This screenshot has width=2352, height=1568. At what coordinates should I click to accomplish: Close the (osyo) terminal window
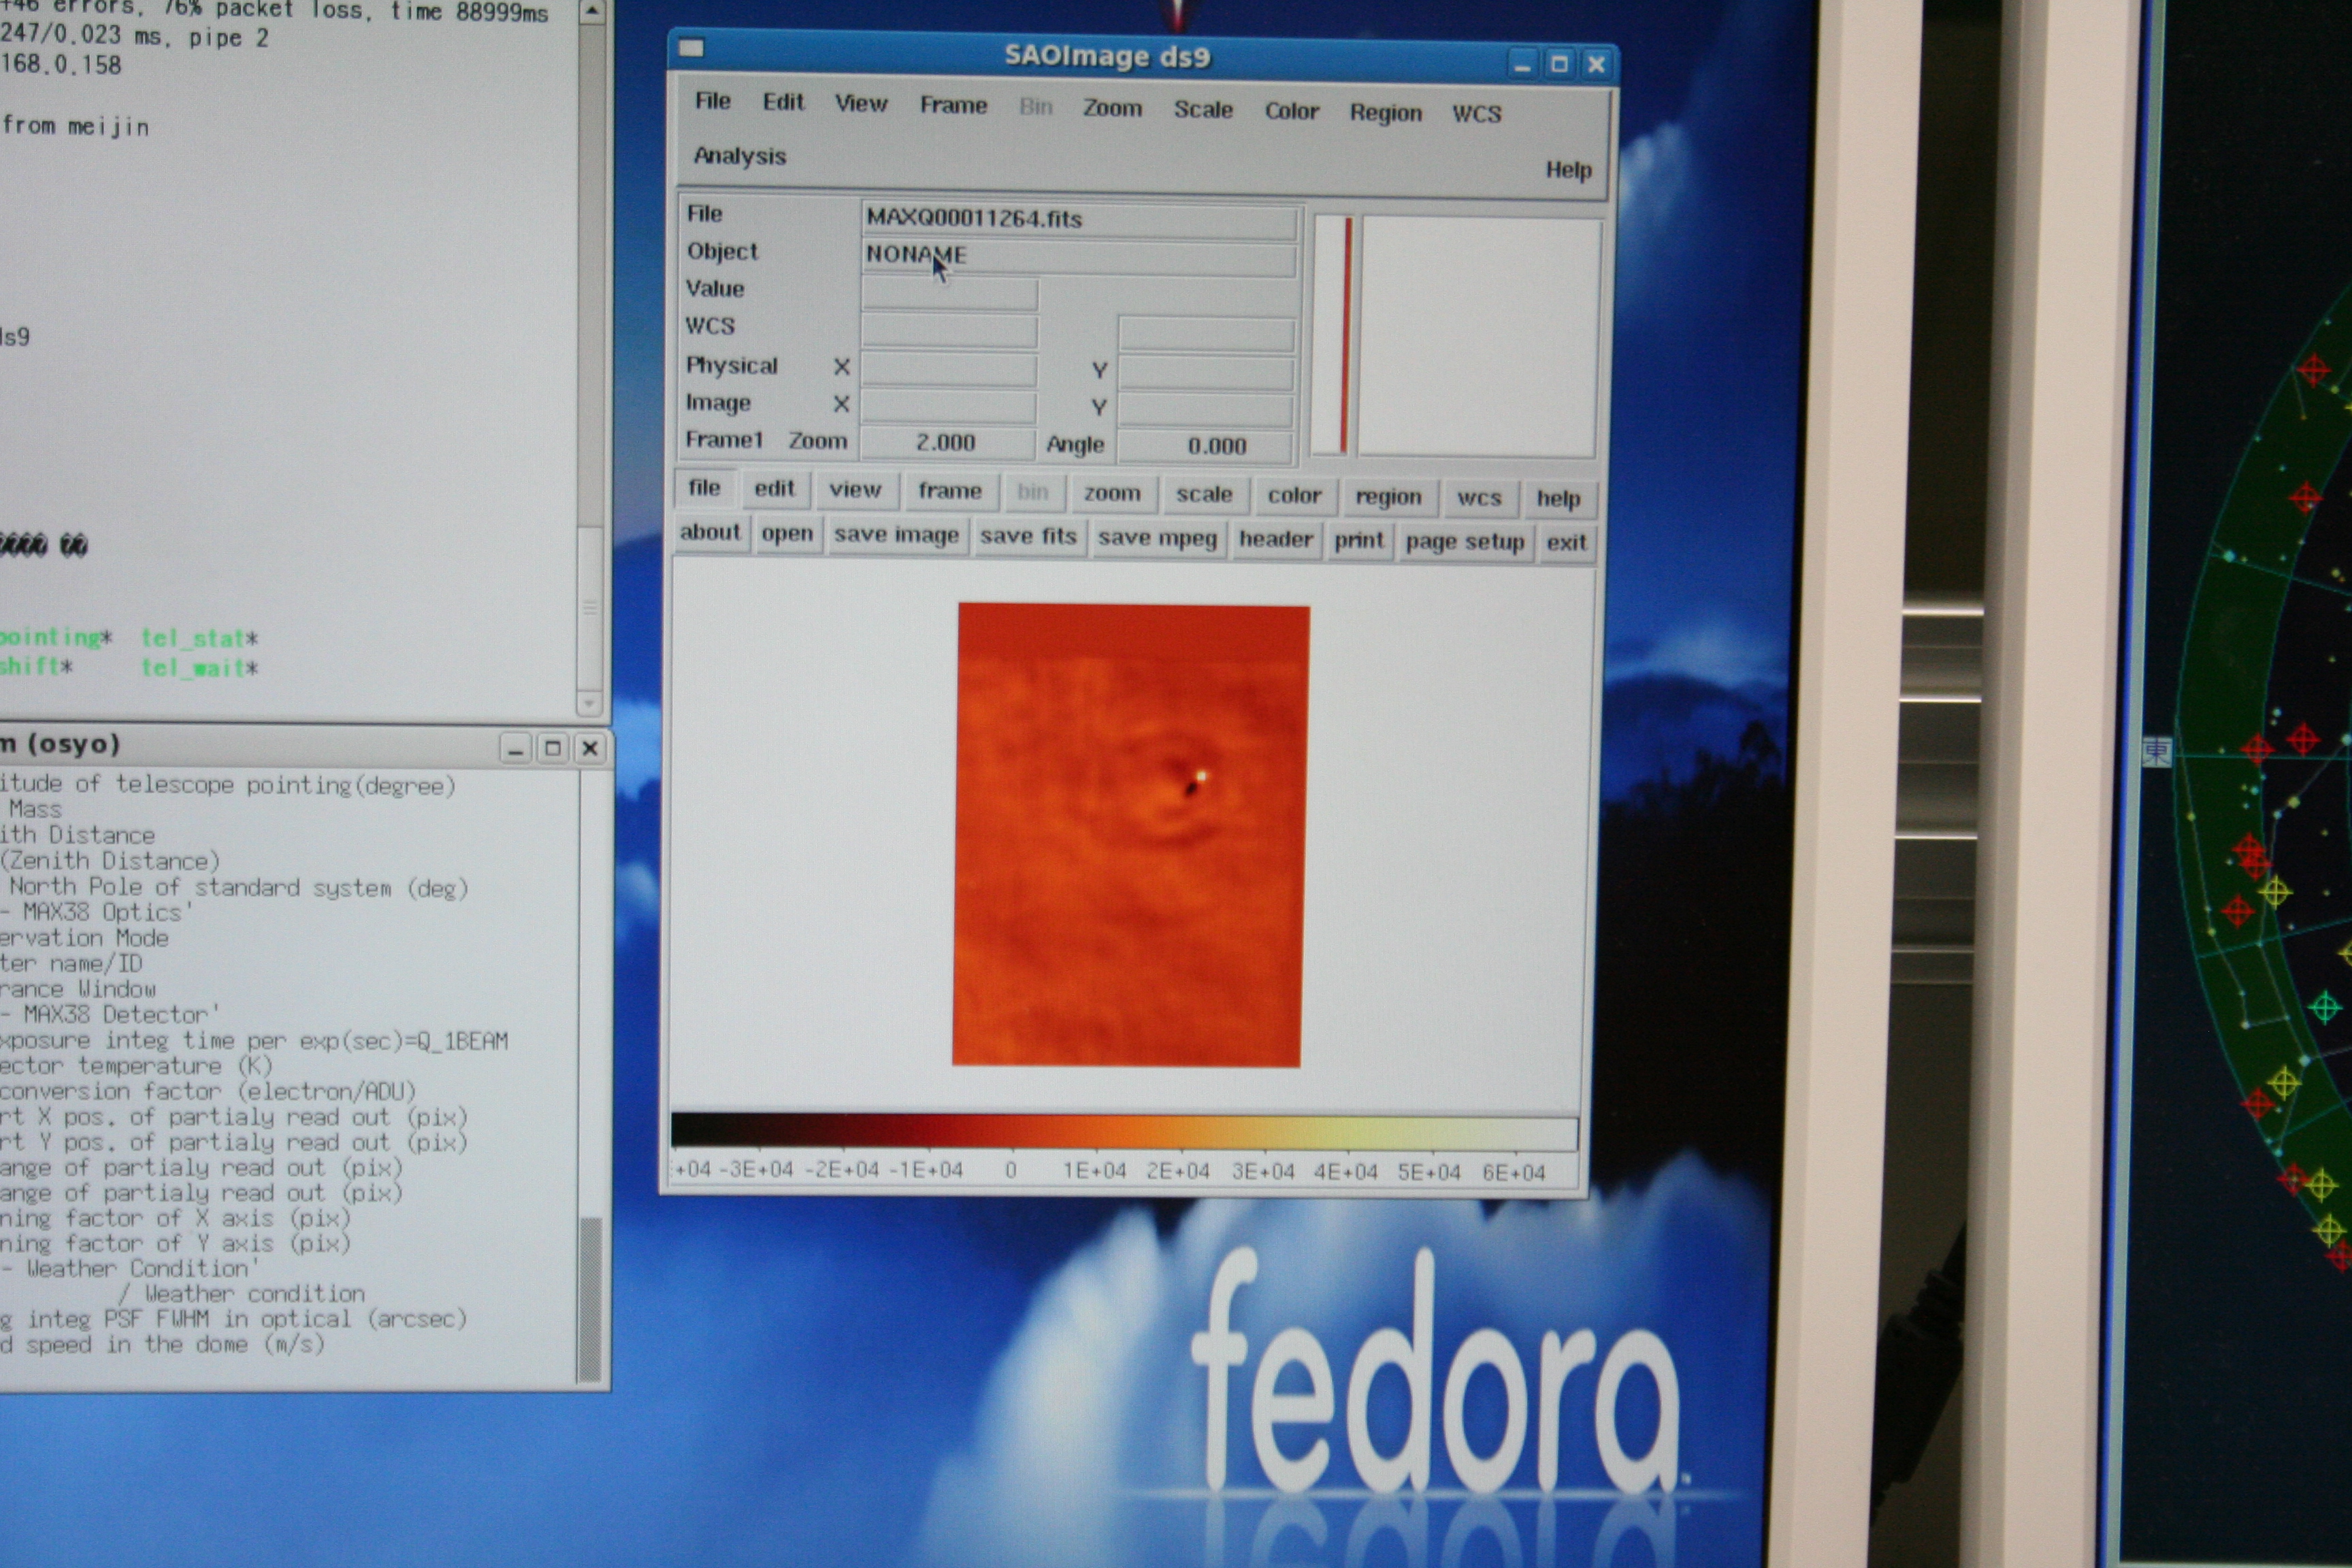[x=590, y=748]
